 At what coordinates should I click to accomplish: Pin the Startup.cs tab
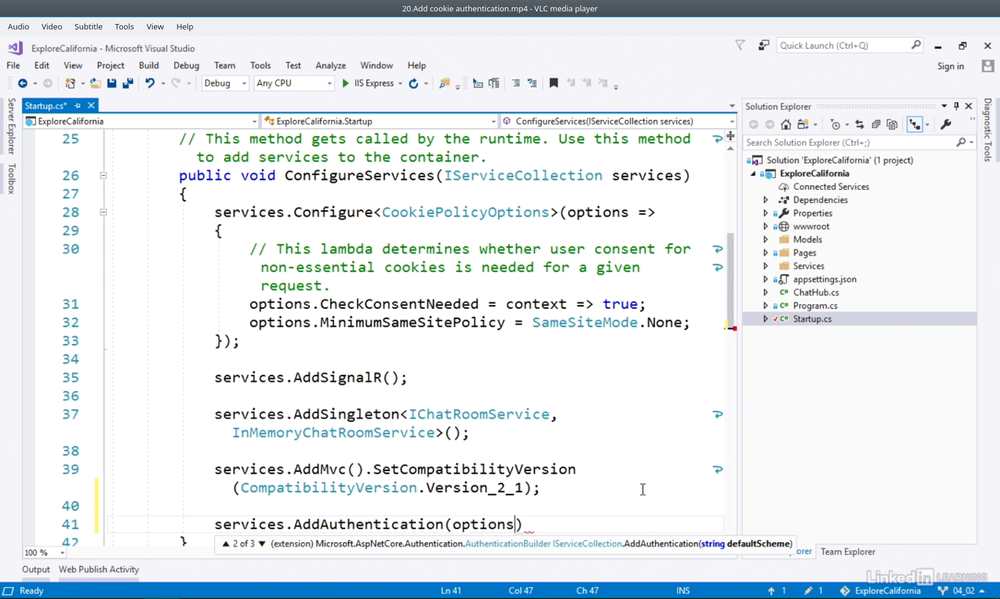point(78,106)
